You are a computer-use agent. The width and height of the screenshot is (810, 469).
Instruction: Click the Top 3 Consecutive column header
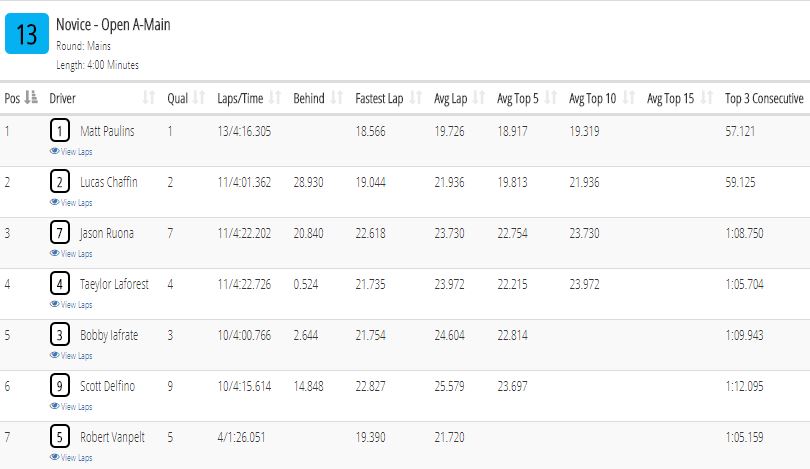(764, 98)
